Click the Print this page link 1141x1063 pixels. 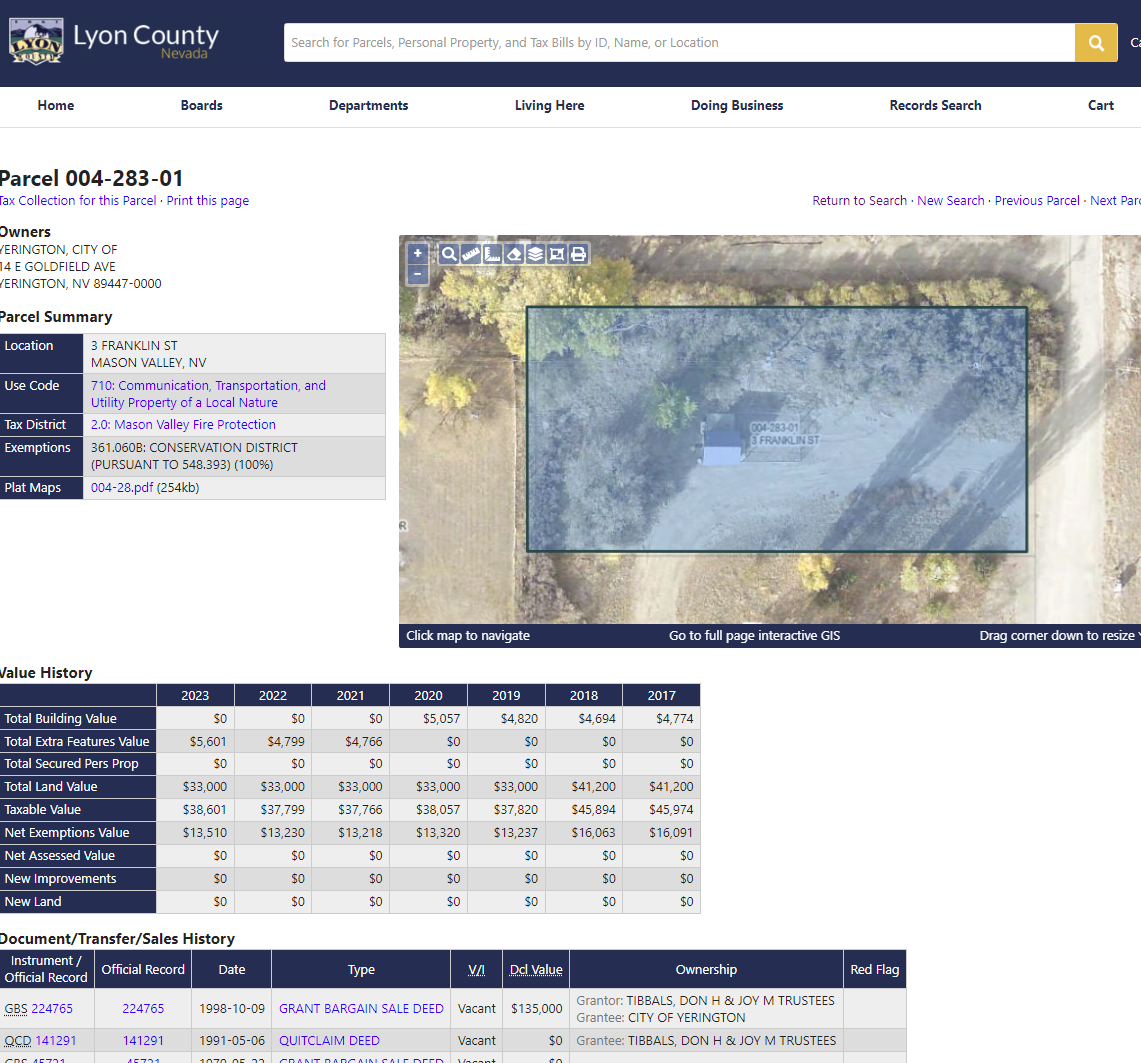pos(207,201)
